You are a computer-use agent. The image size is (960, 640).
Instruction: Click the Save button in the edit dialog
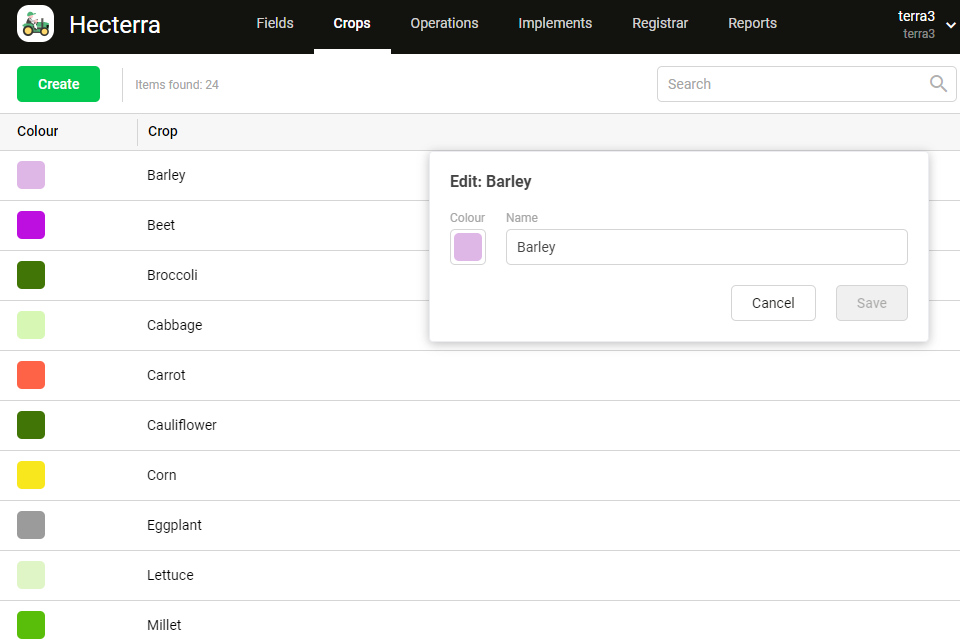point(871,303)
